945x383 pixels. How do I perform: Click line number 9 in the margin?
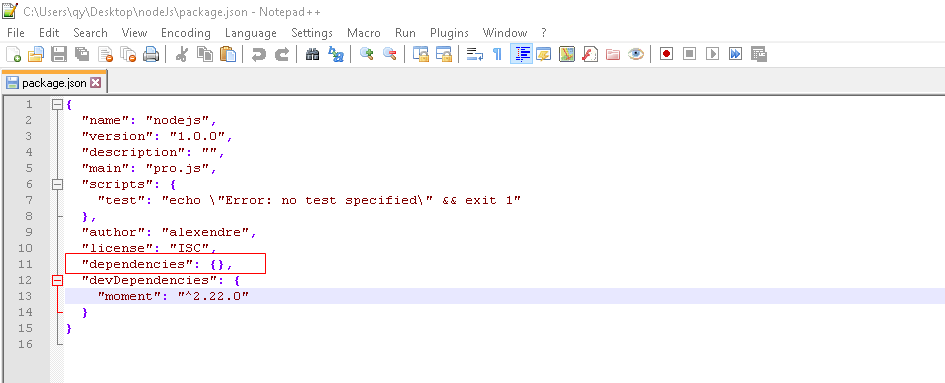pos(29,232)
